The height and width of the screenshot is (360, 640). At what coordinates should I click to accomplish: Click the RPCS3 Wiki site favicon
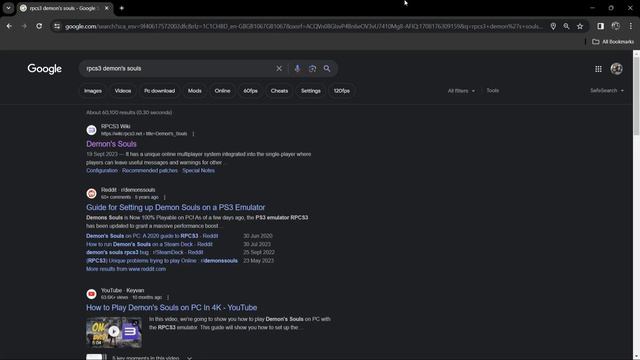coord(91,130)
